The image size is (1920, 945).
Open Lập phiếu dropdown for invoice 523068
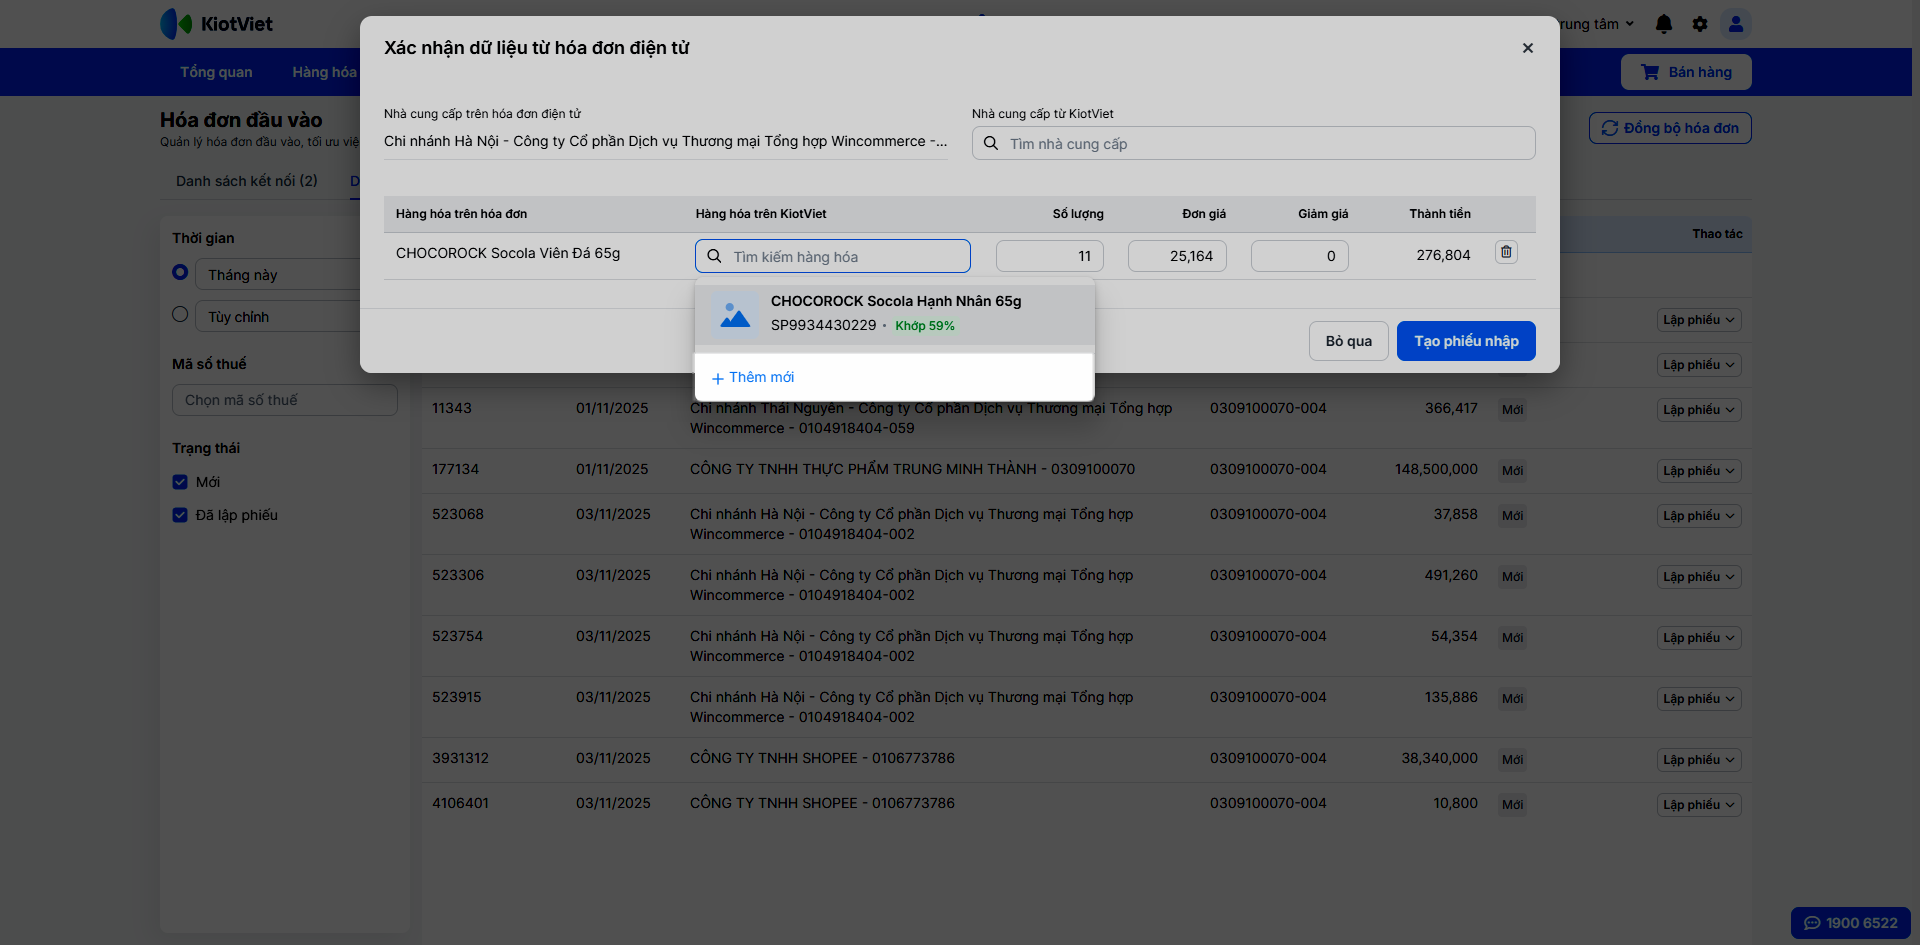pos(1699,516)
